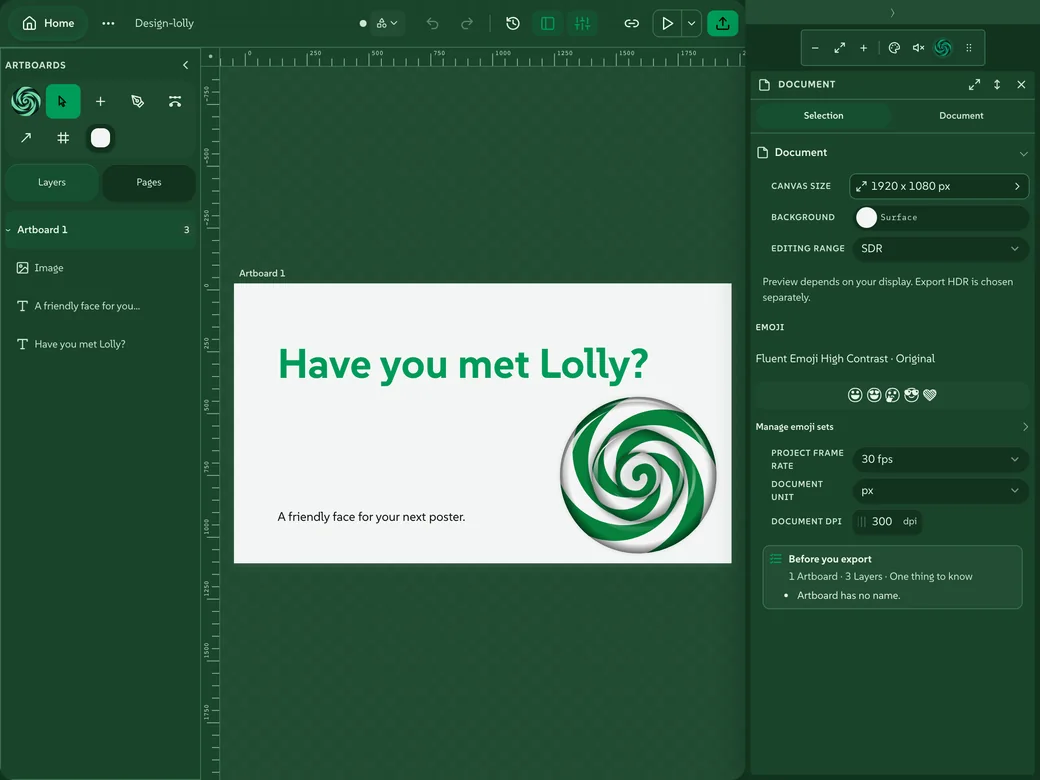Click the swirl logo in tools panel
1040x780 pixels.
pos(26,101)
